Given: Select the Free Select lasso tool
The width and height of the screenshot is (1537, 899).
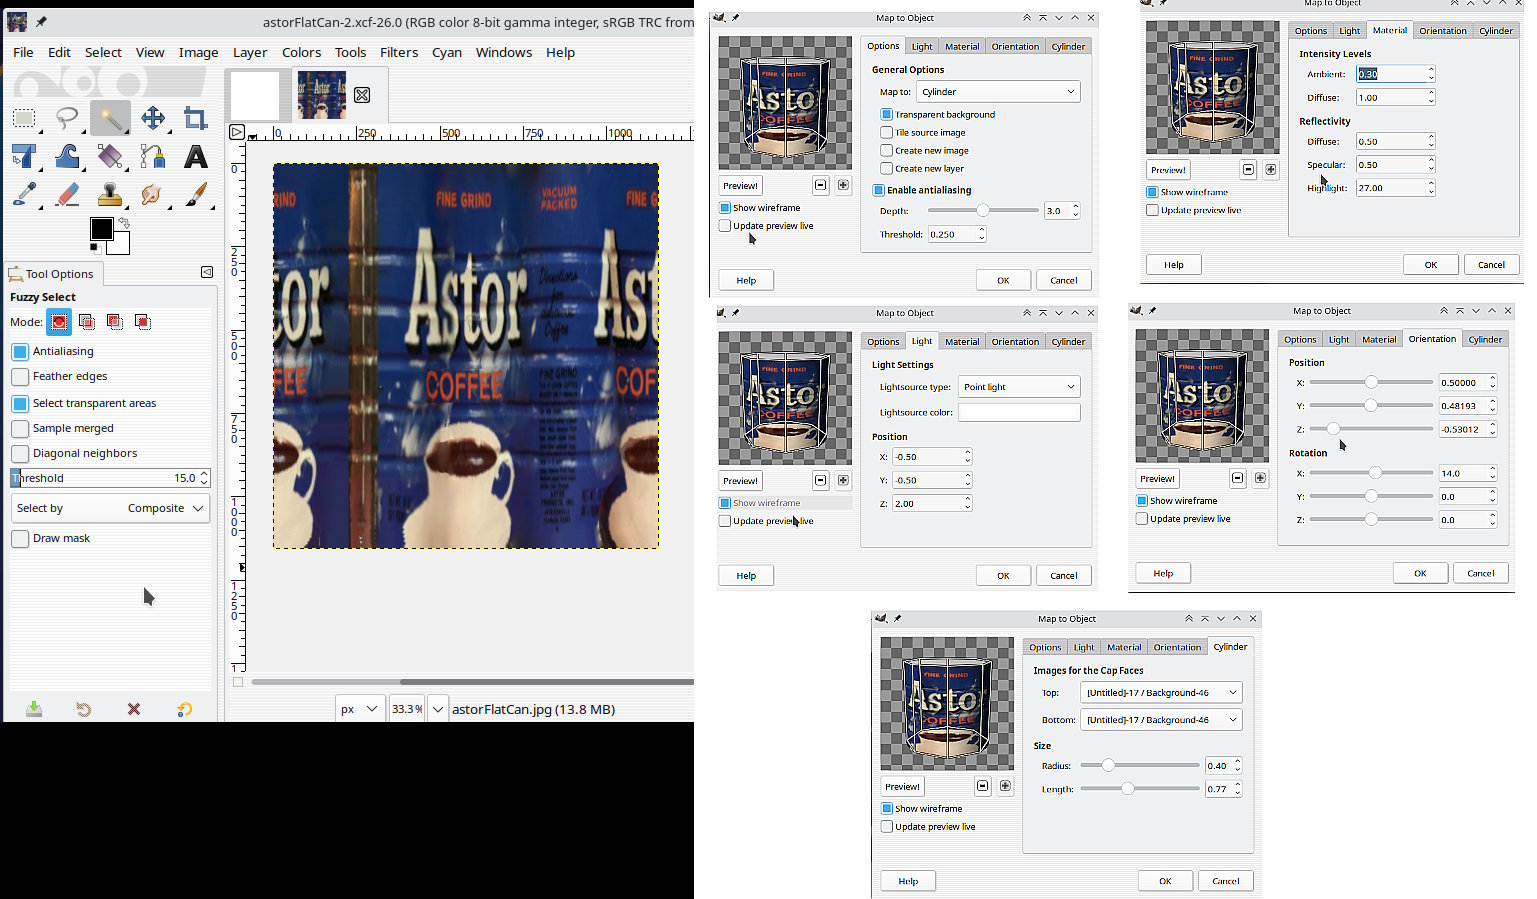Looking at the screenshot, I should click(67, 119).
